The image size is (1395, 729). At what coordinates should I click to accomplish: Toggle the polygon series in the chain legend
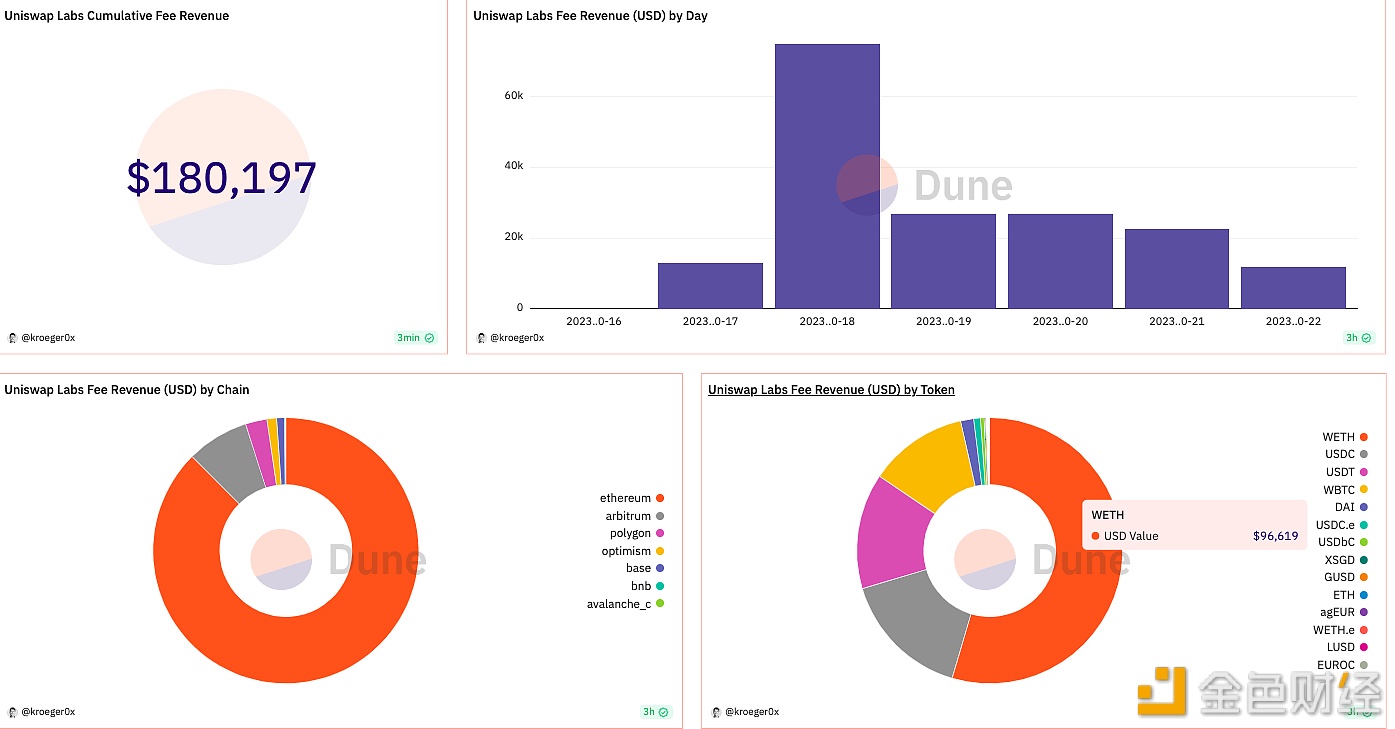(x=630, y=533)
